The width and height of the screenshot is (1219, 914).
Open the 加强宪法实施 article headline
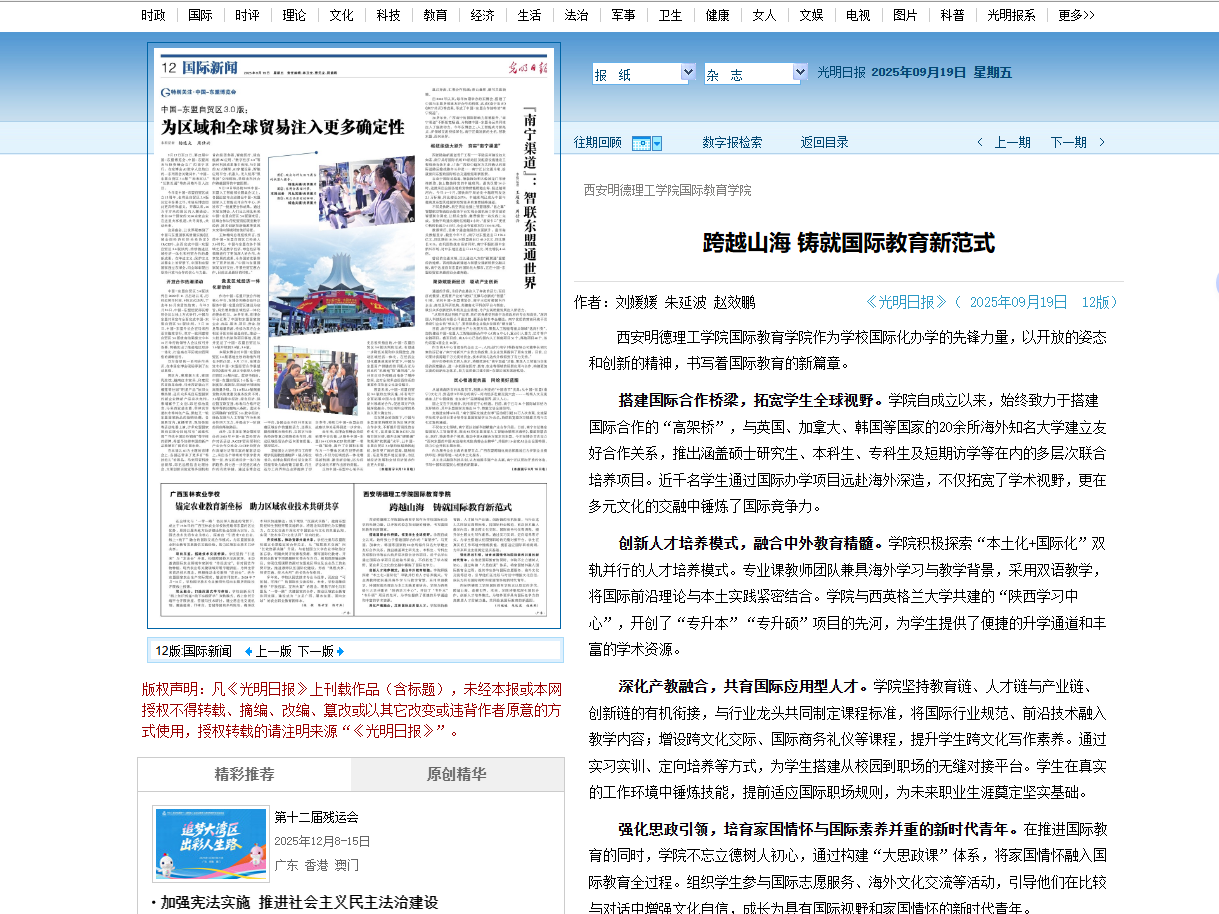coord(298,902)
